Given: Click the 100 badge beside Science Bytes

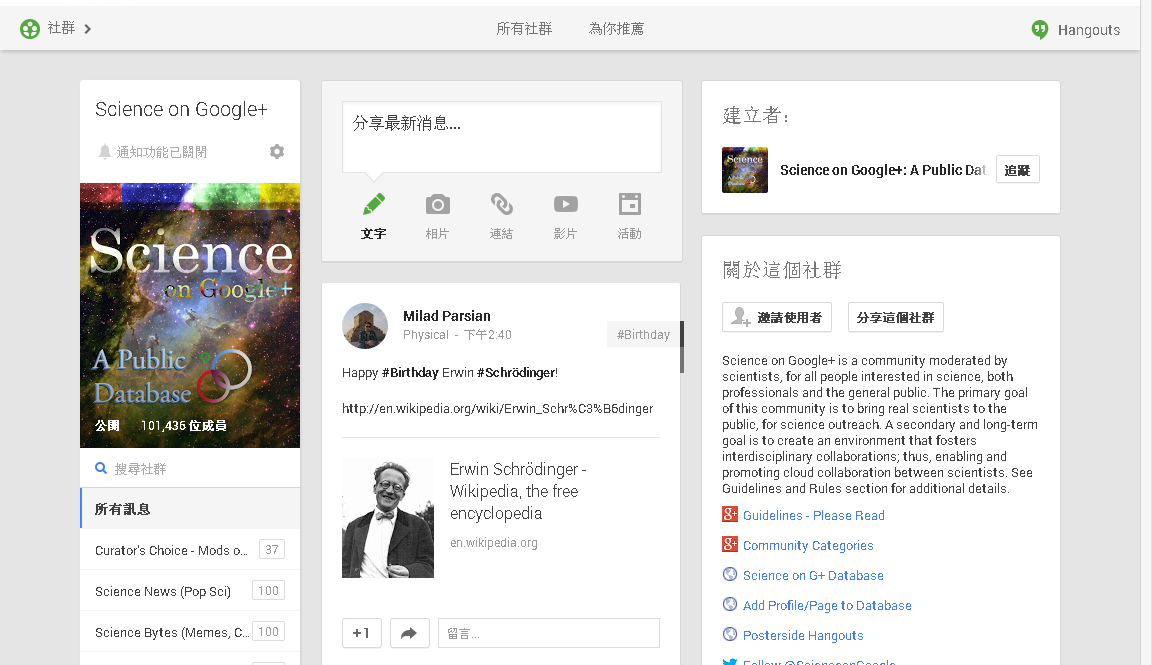Looking at the screenshot, I should tap(268, 632).
